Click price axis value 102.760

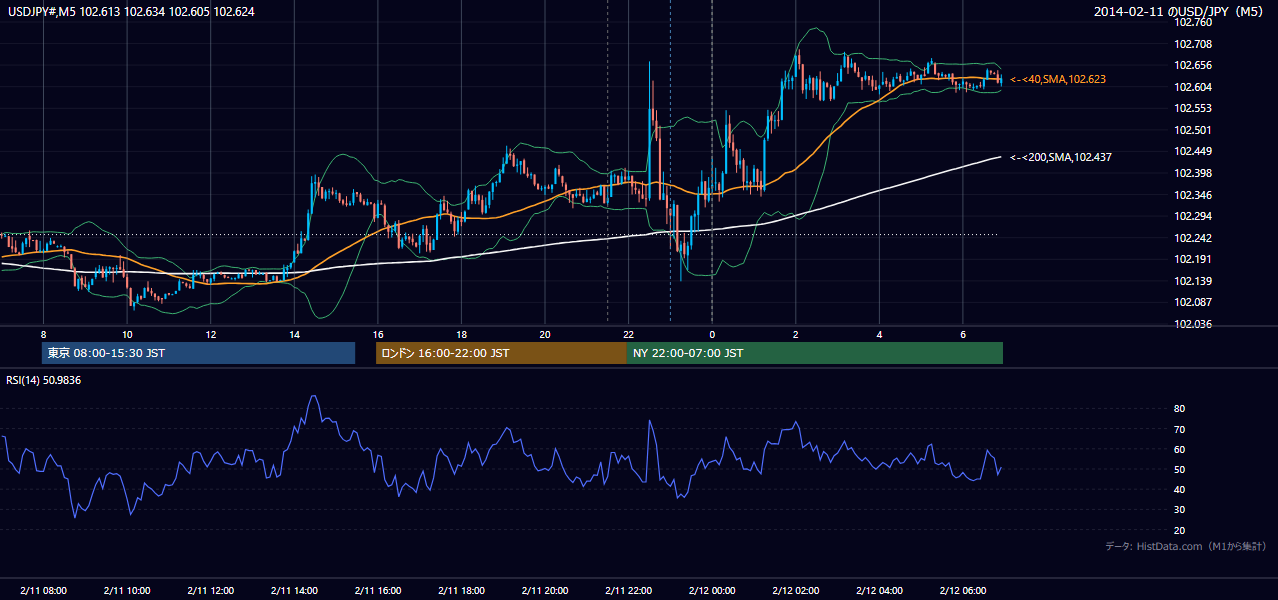point(1195,24)
